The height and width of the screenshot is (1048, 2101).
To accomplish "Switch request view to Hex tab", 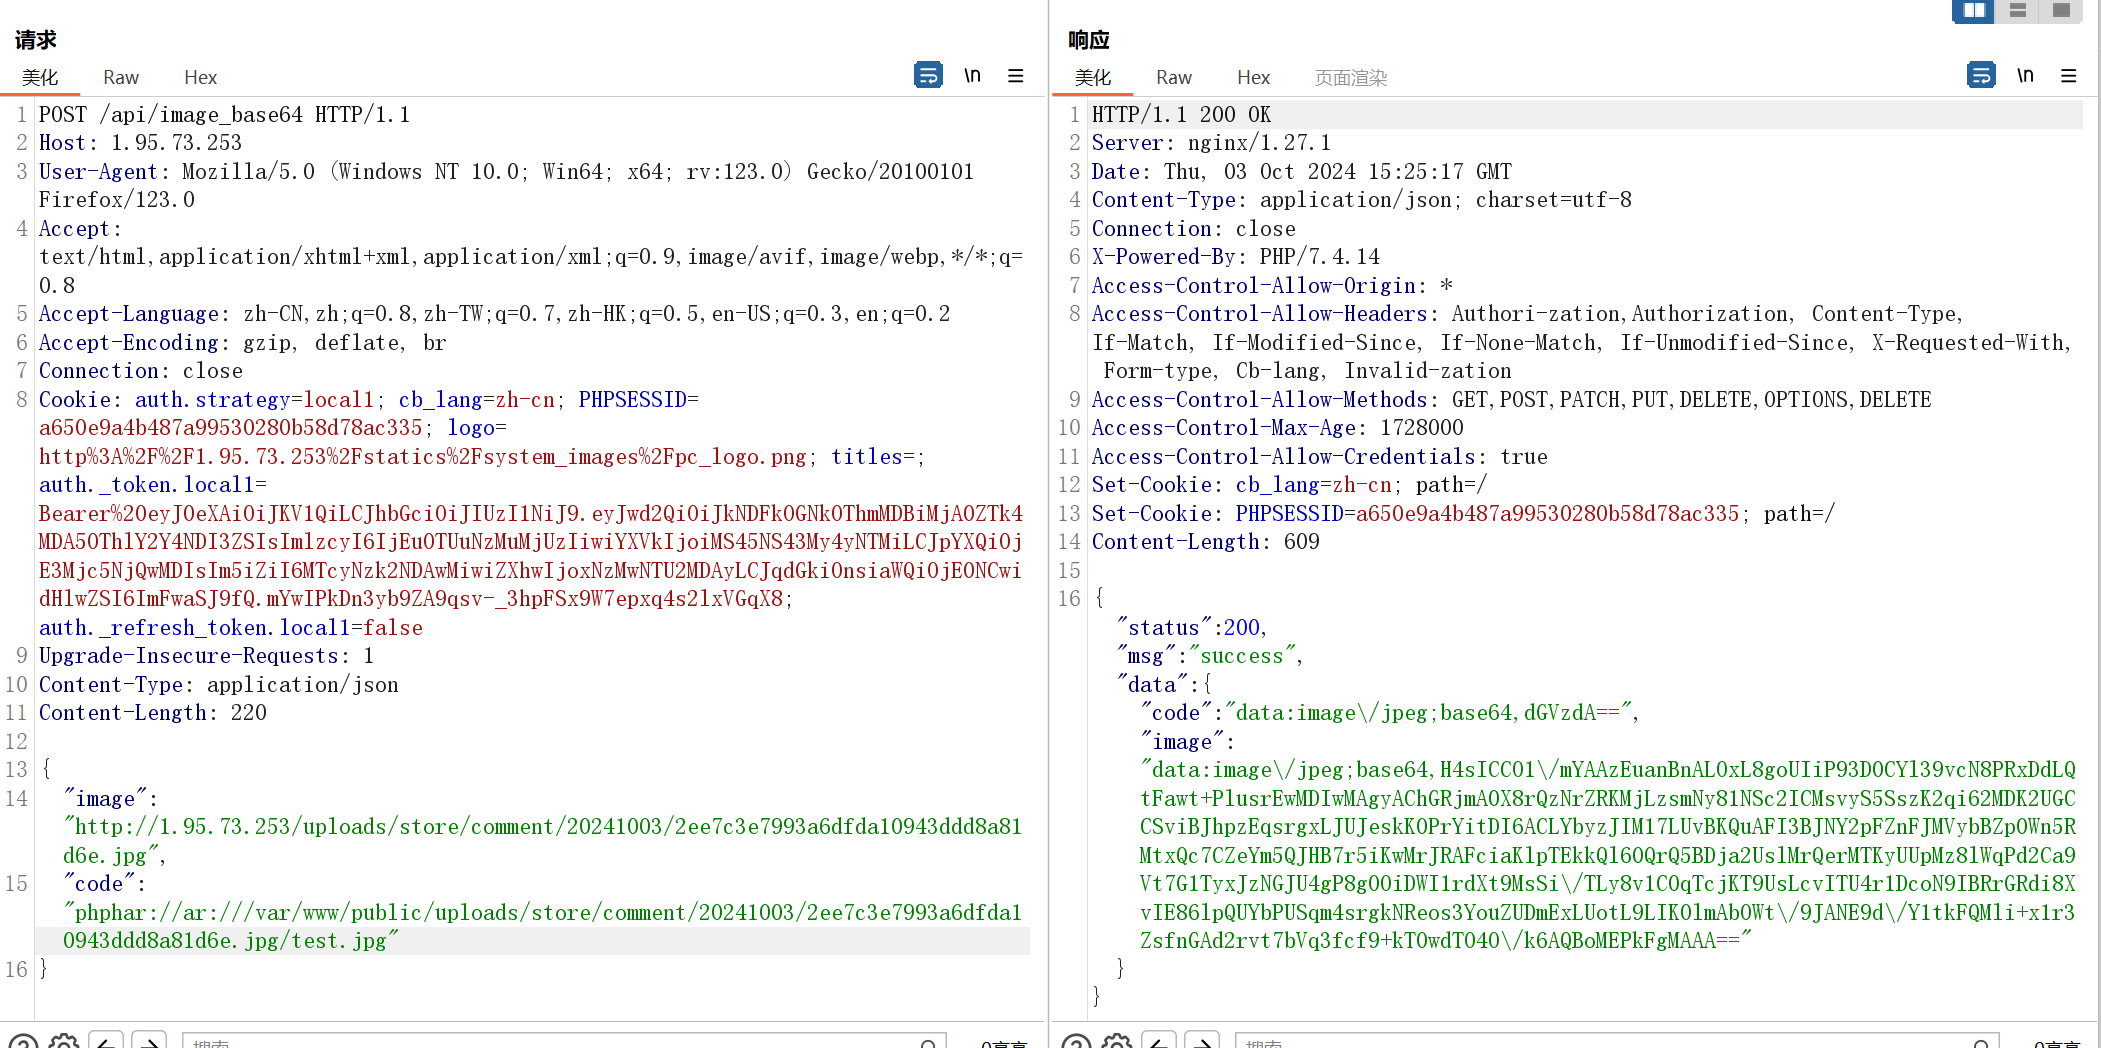I will (x=200, y=77).
